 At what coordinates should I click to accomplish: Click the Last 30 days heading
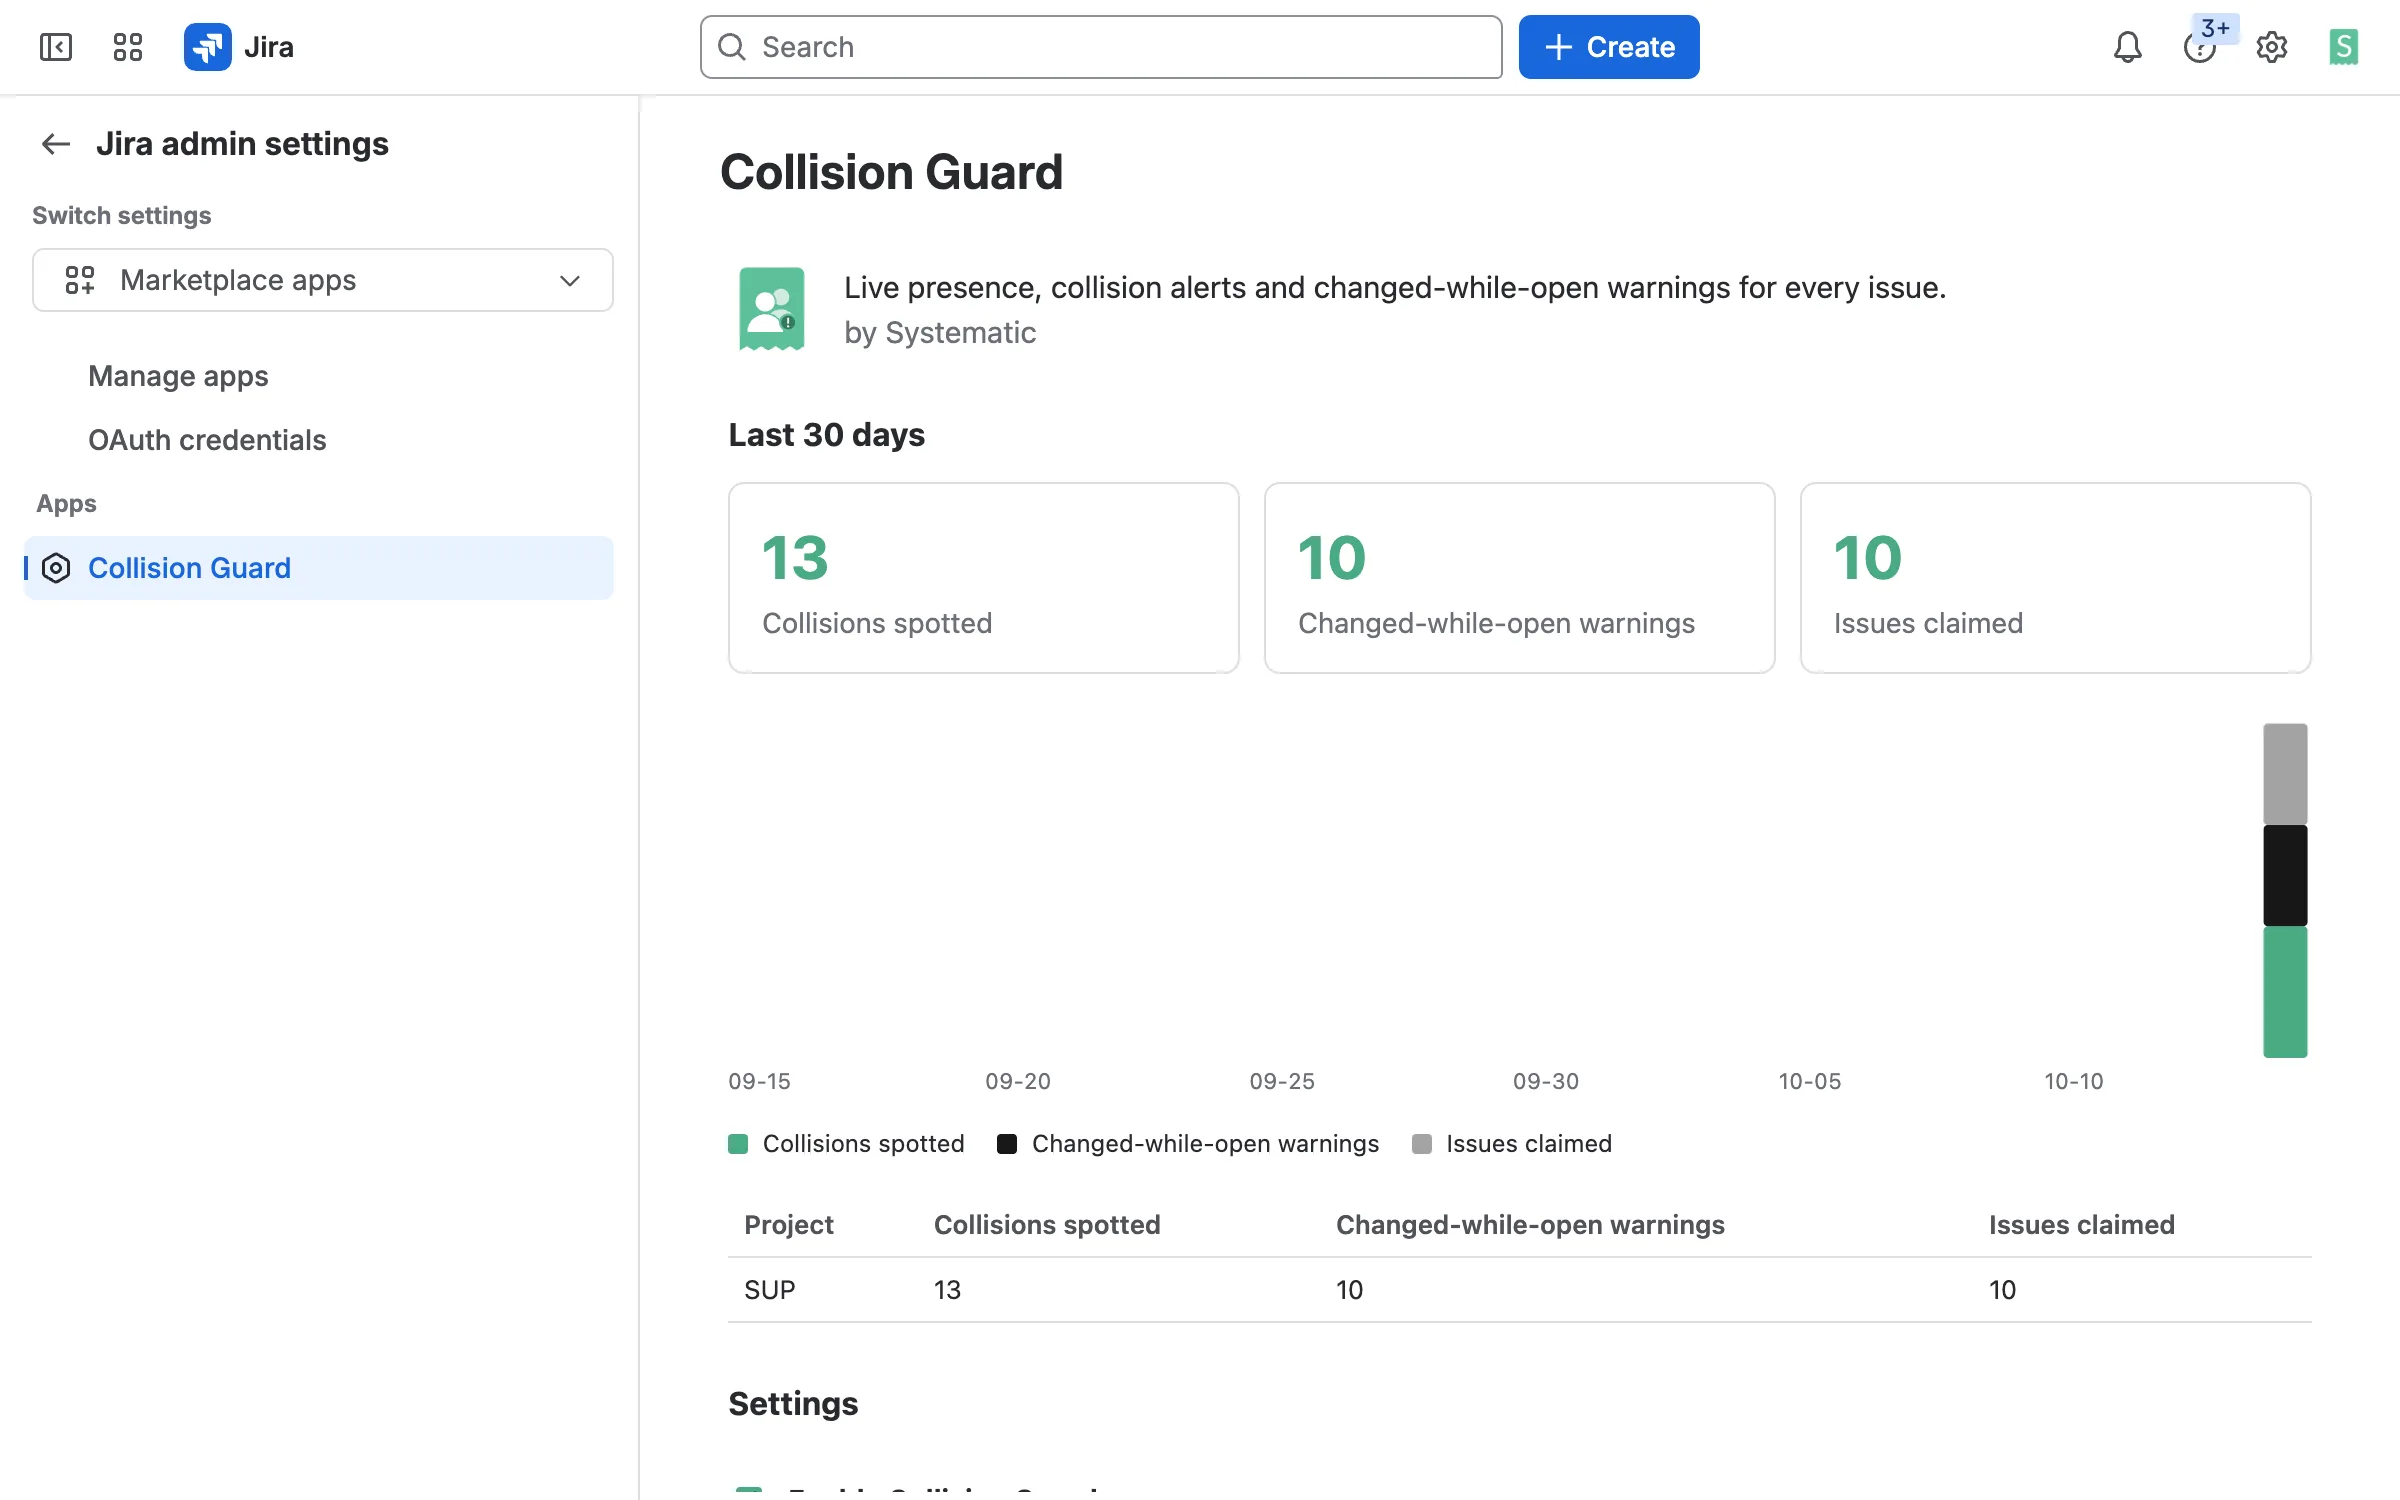click(x=826, y=435)
